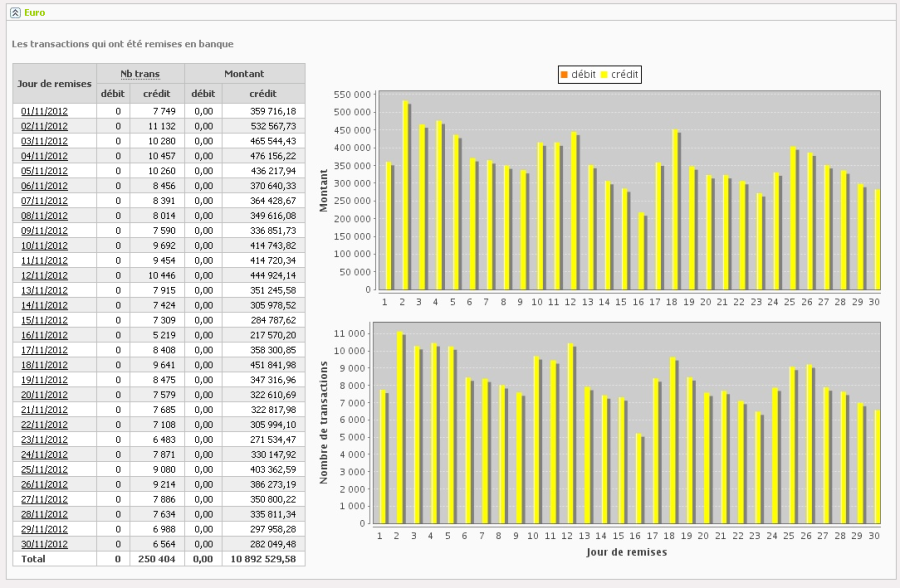
Task: Collapse the Euro panel with chevron icon
Action: (x=15, y=13)
